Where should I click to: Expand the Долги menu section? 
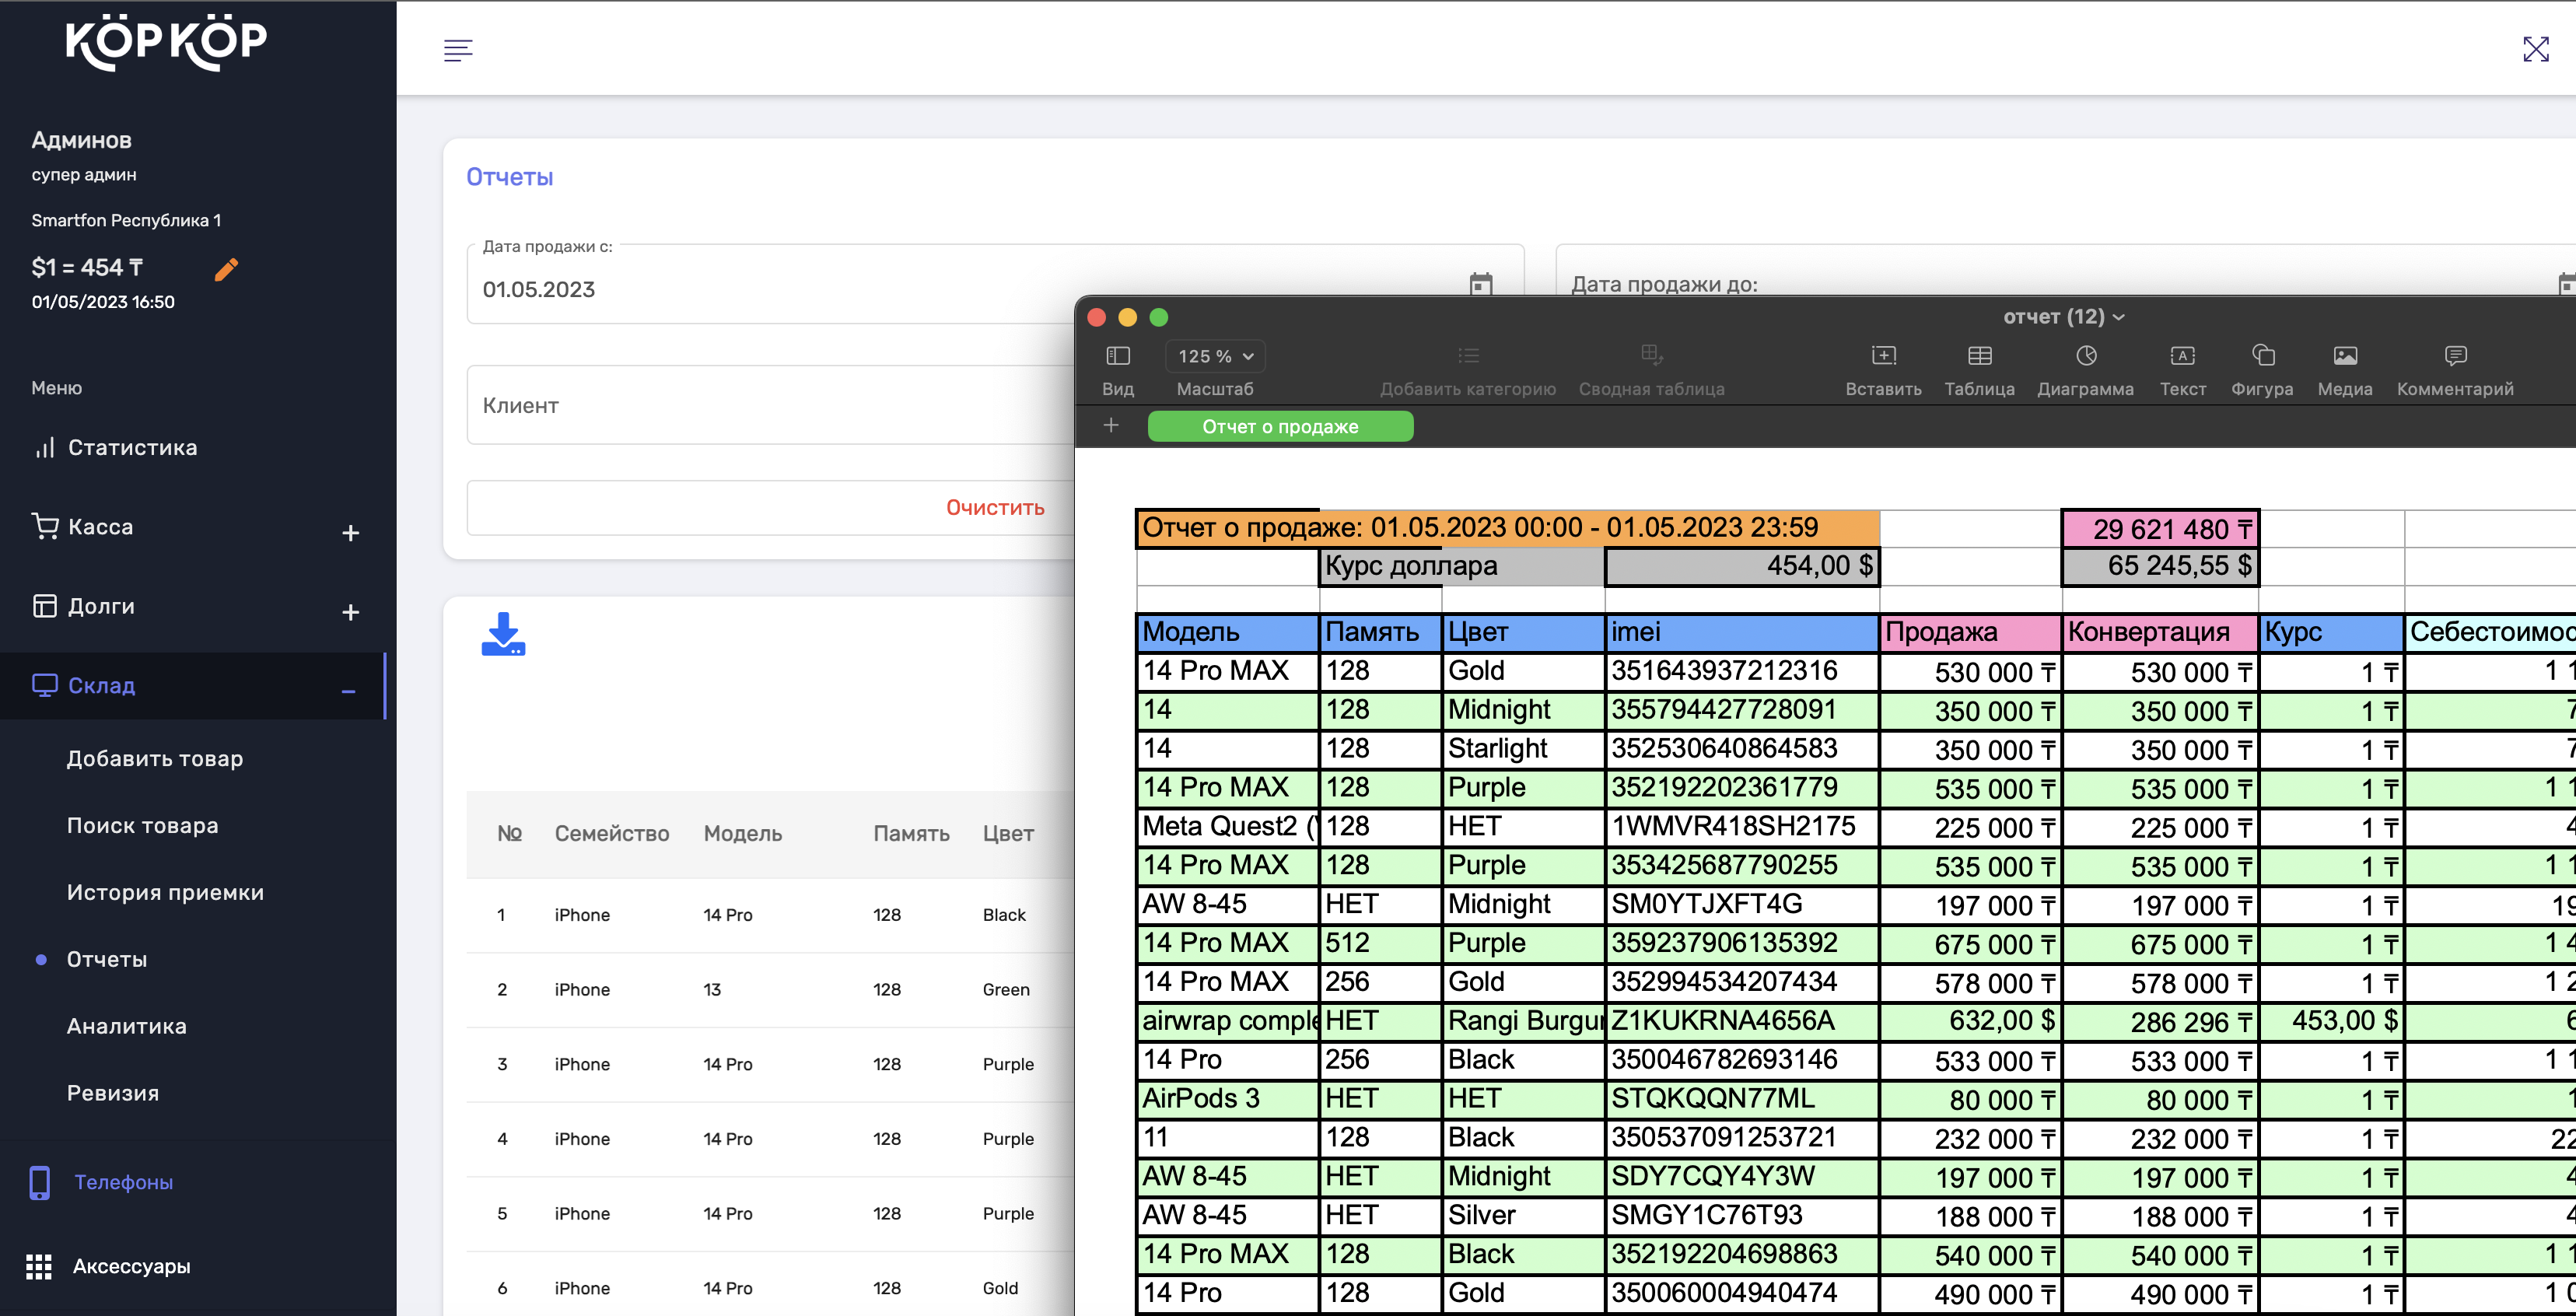(x=350, y=612)
